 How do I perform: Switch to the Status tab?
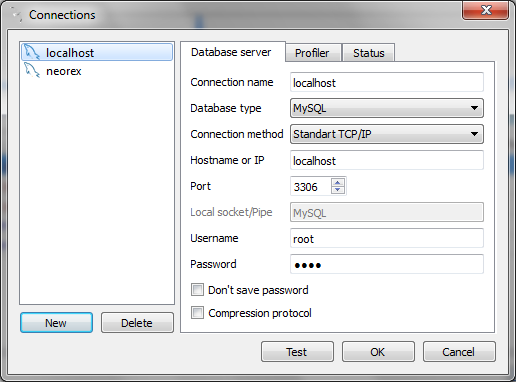[369, 53]
